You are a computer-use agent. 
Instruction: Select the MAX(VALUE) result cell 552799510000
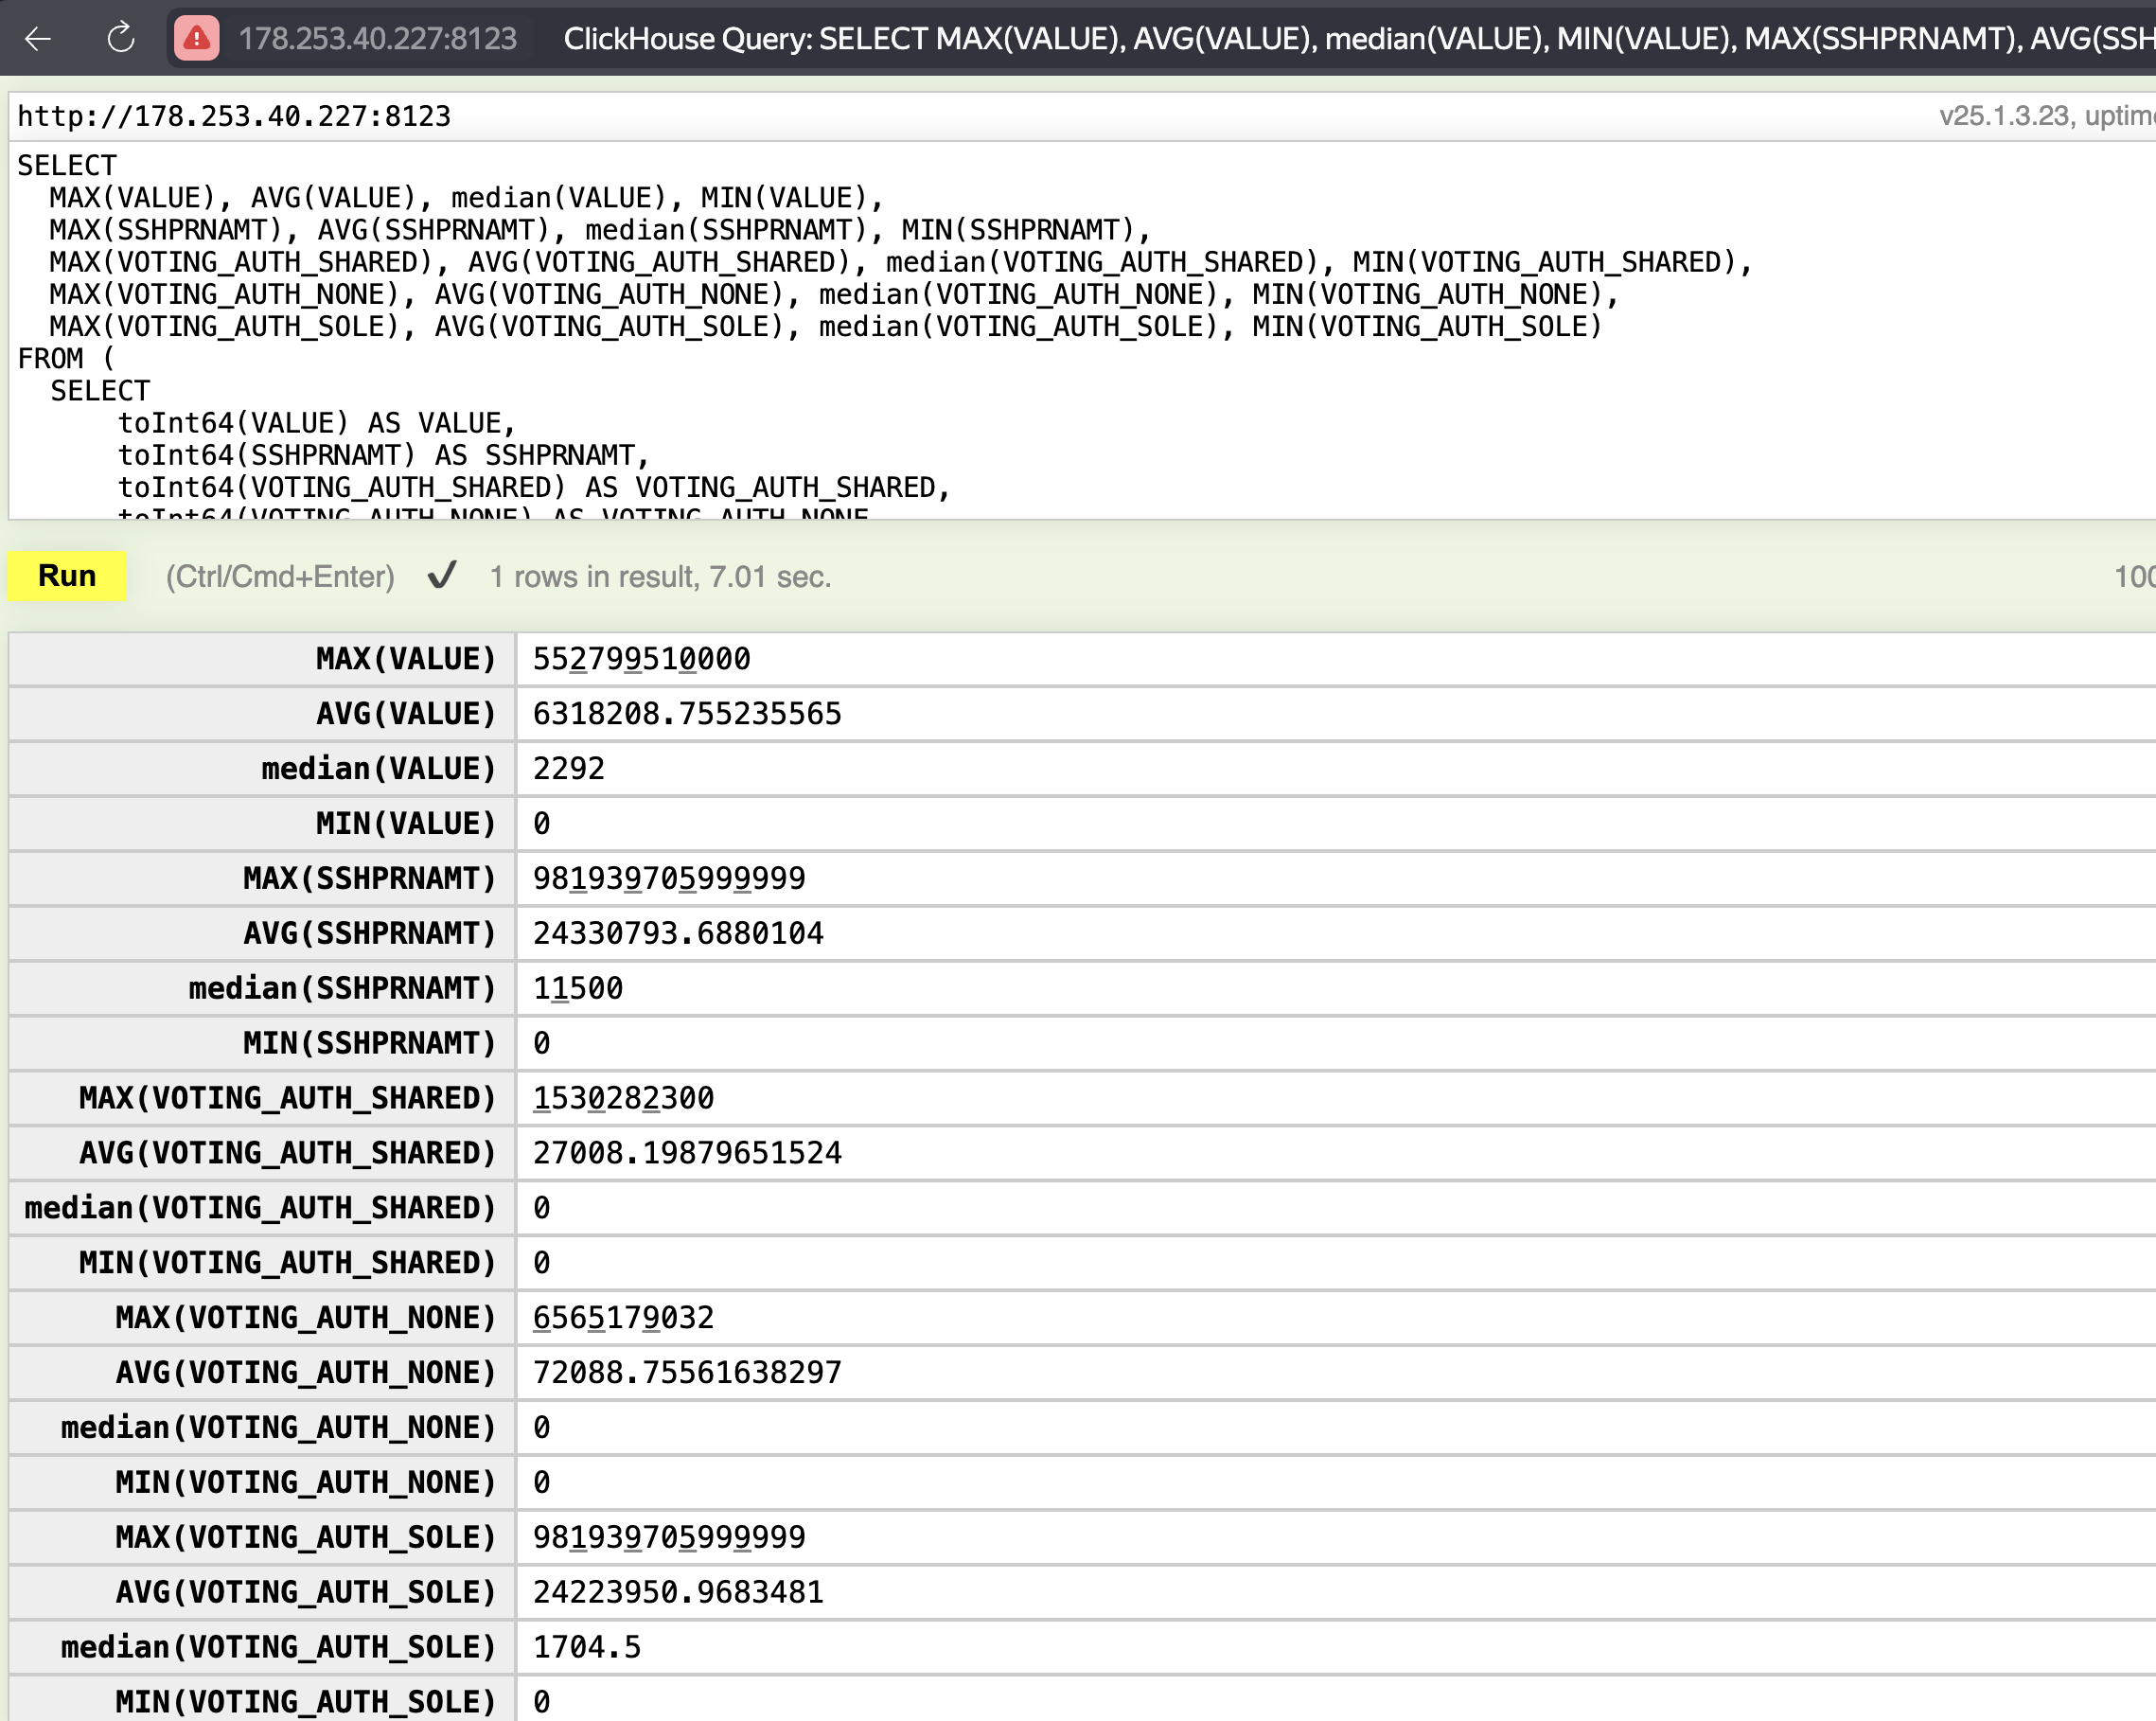point(641,659)
